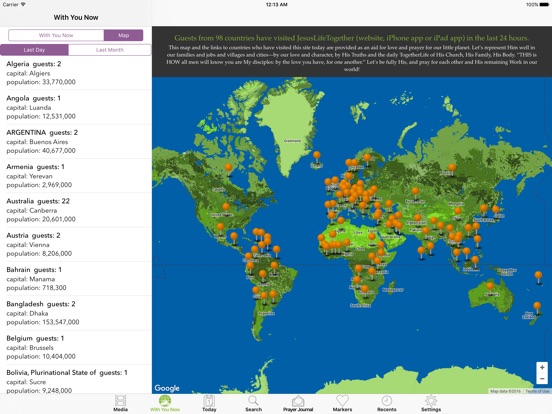The image size is (552, 414).
Task: Click the Greenland label on the map
Action: point(292,141)
